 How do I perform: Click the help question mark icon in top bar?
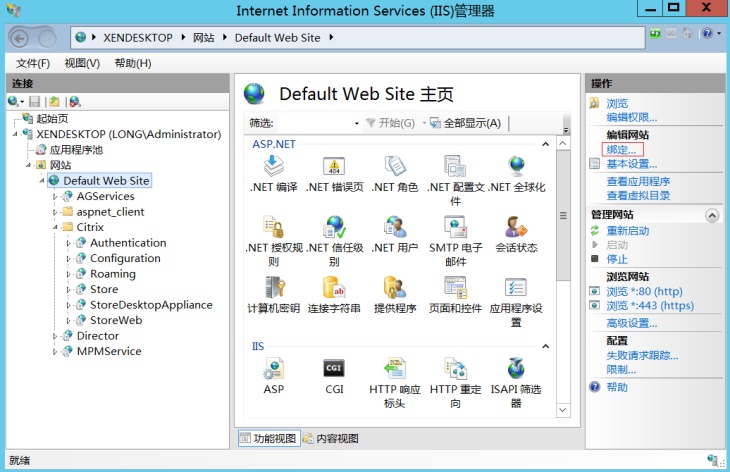tap(708, 33)
